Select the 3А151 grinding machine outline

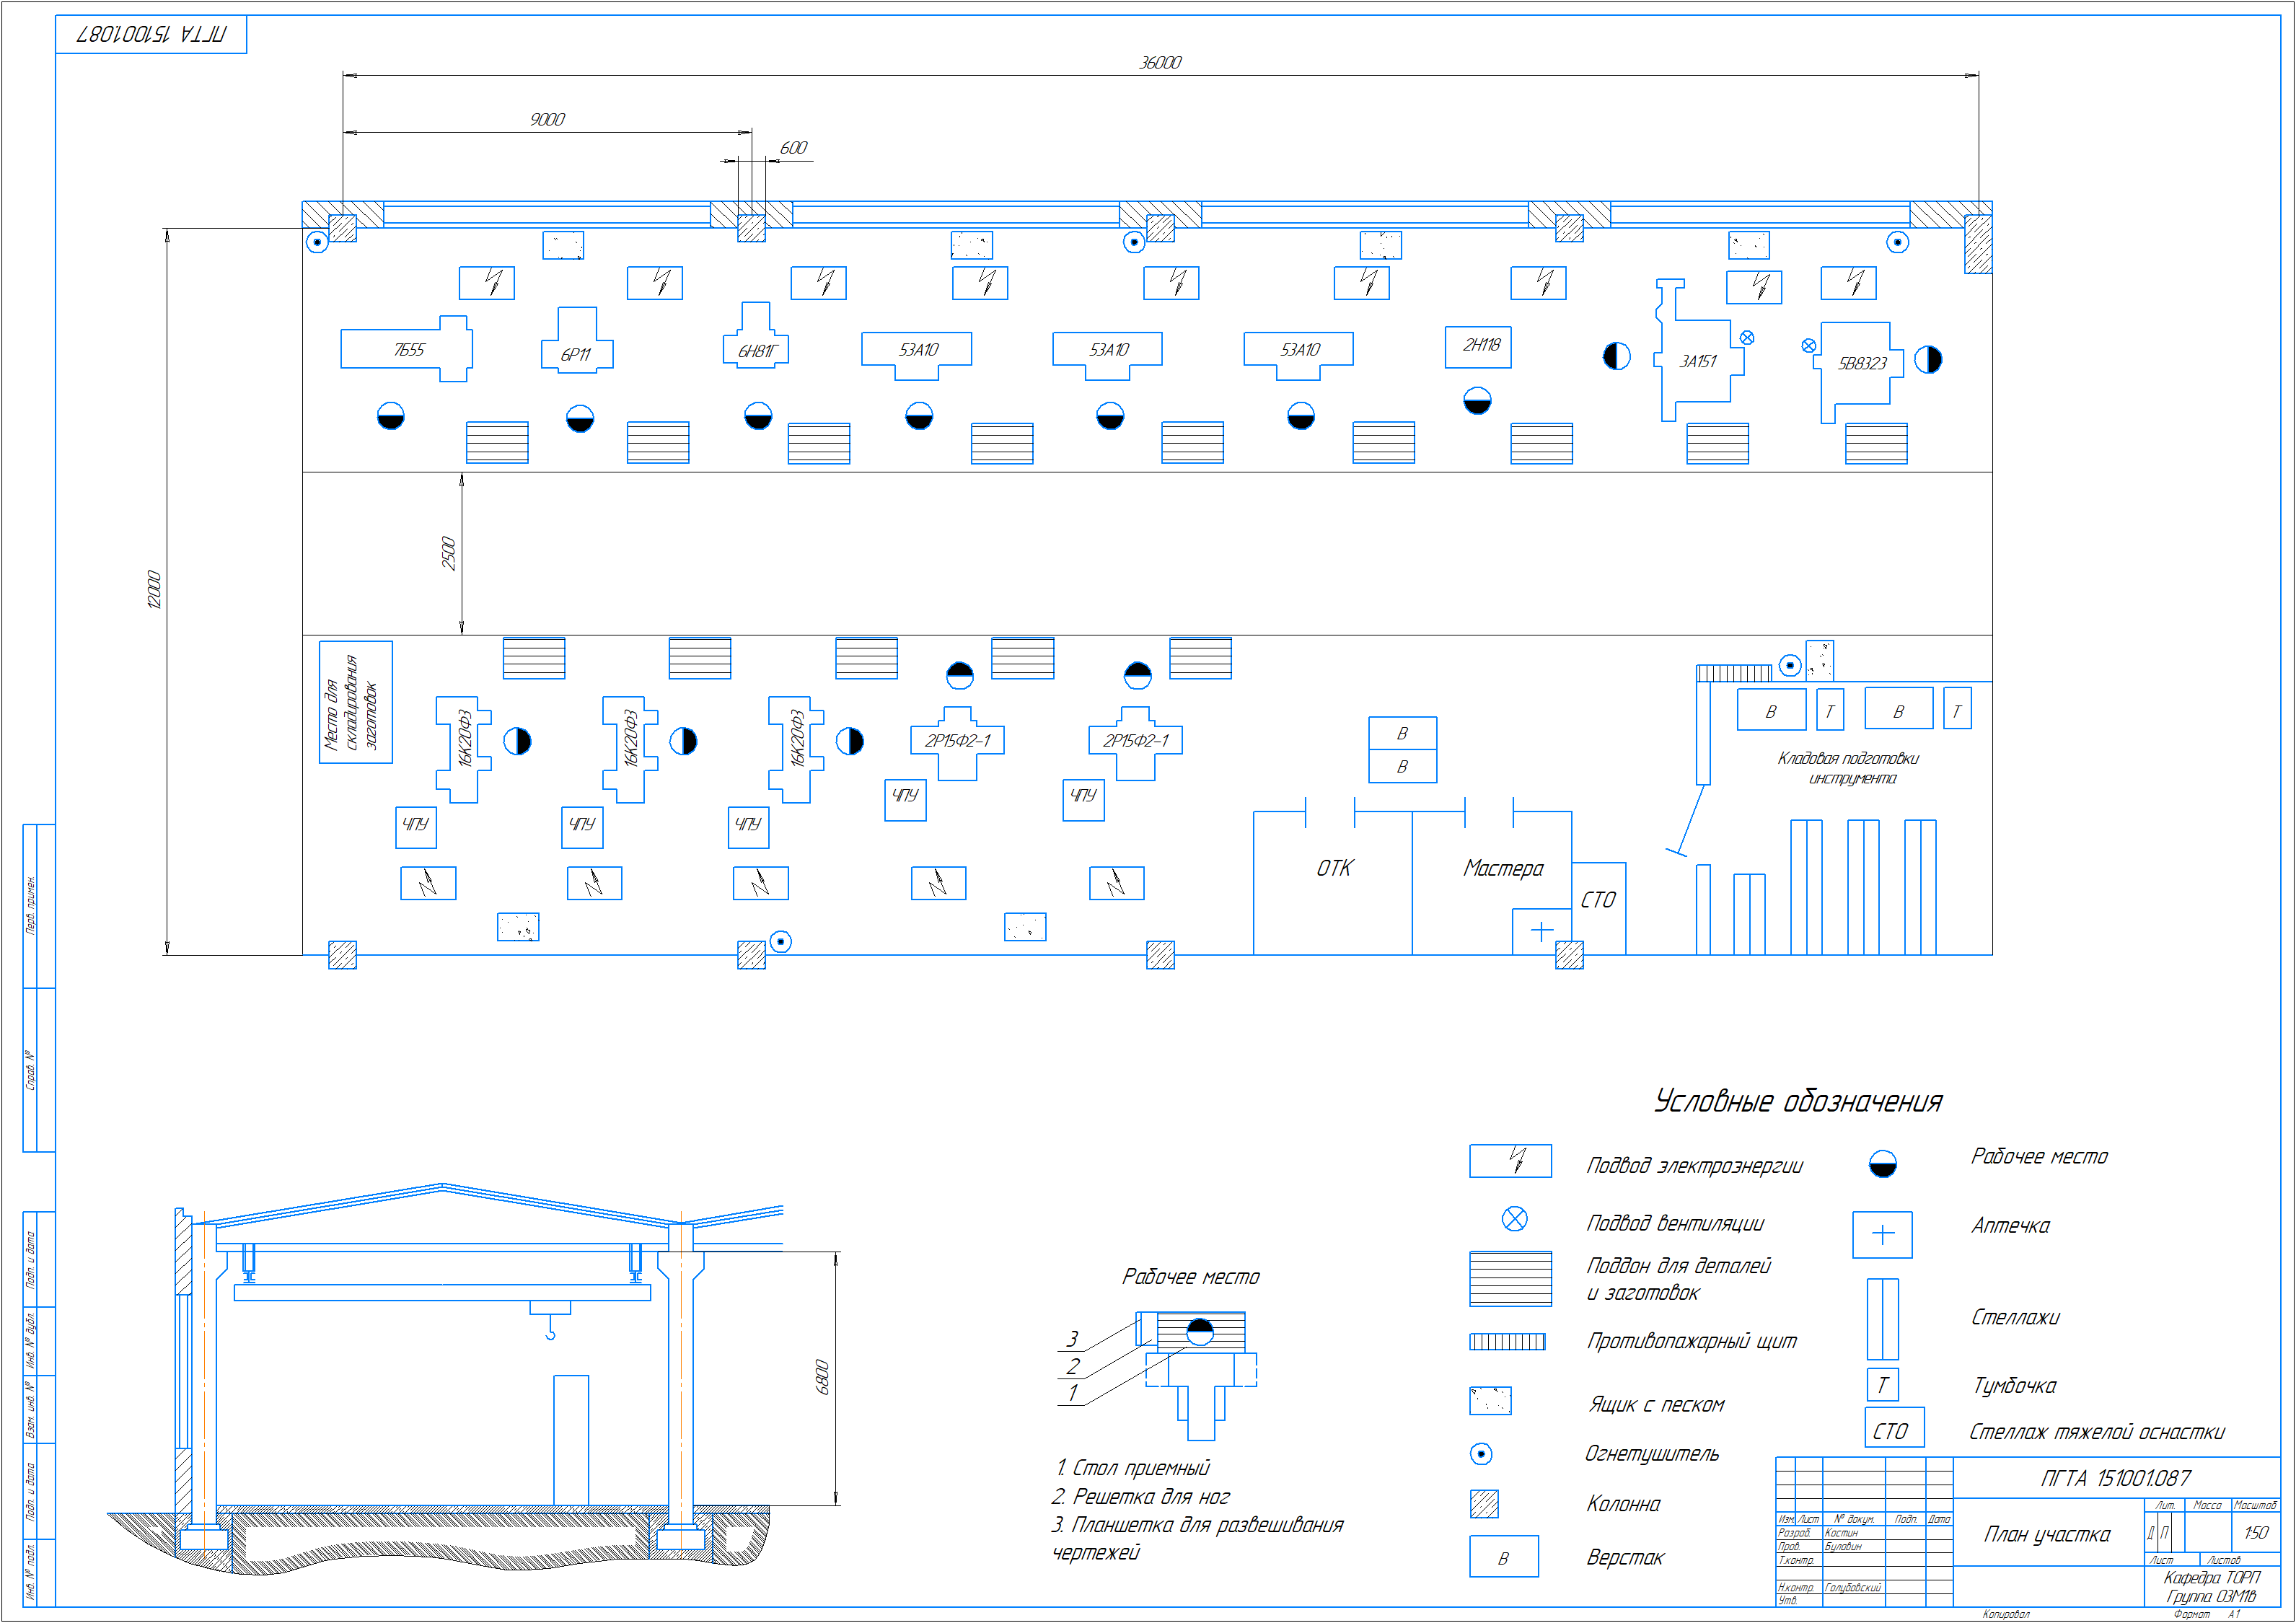[1697, 360]
